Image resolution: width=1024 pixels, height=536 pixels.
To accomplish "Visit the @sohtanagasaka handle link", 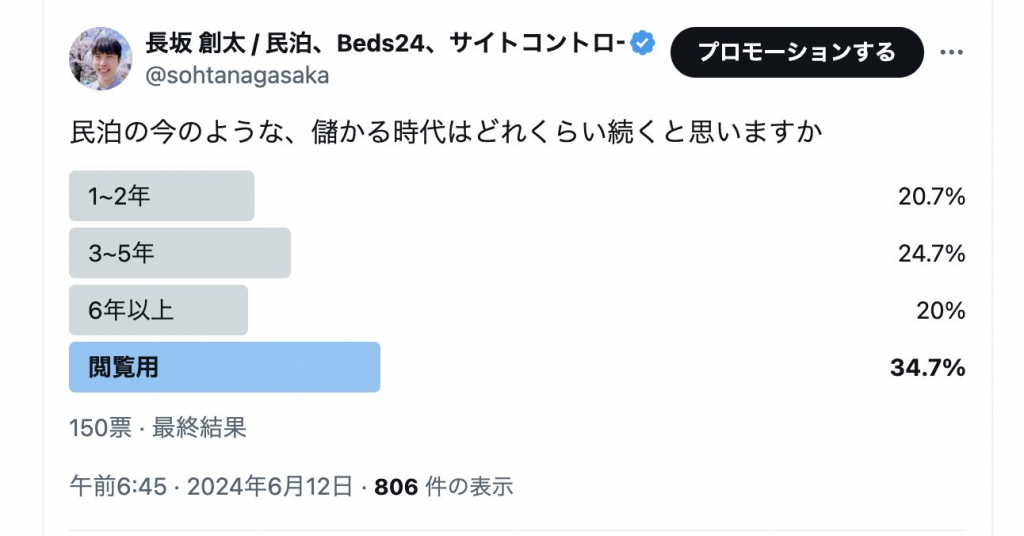I will coord(238,76).
